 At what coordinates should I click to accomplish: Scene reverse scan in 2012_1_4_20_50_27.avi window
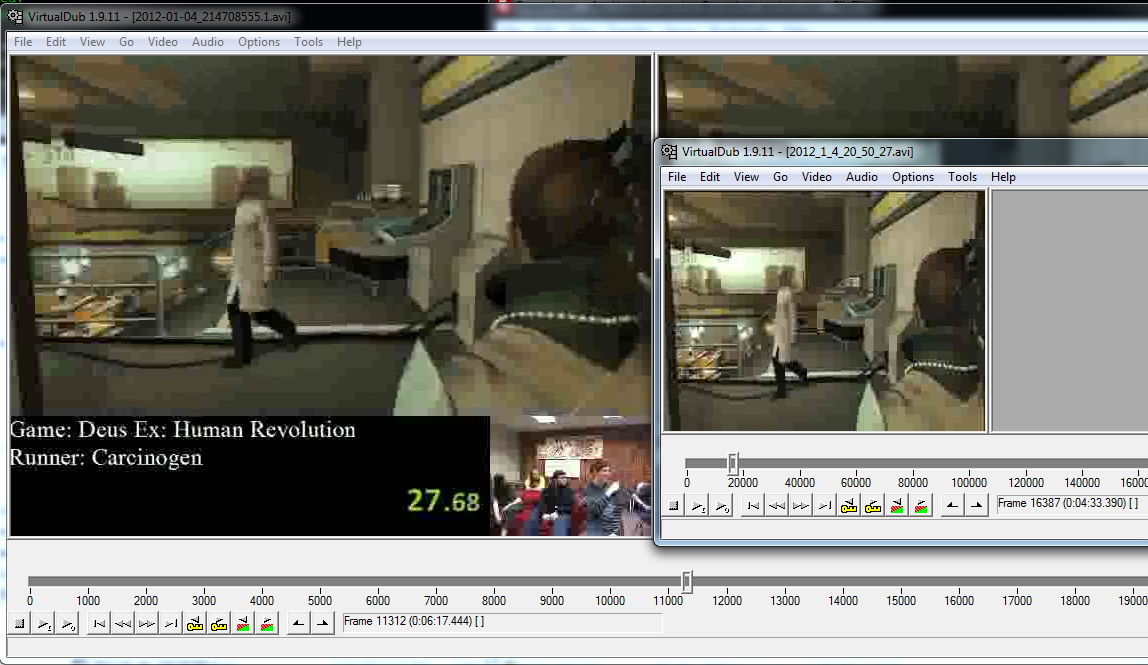click(x=897, y=505)
